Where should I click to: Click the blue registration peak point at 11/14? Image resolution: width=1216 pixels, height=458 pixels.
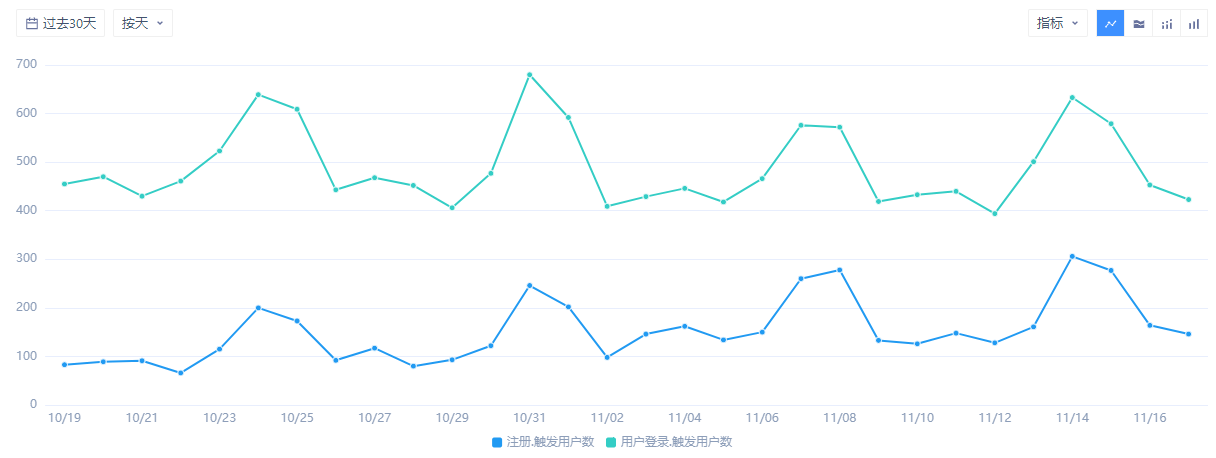[1072, 256]
